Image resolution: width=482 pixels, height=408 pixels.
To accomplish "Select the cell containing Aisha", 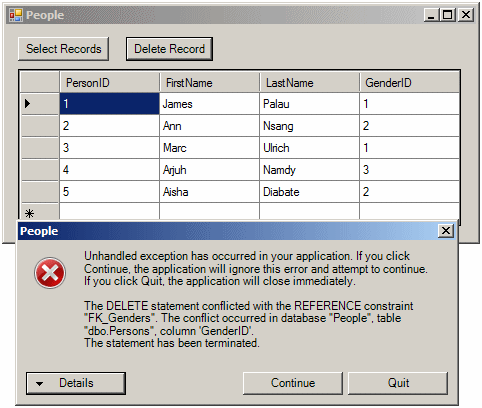I will (210, 192).
